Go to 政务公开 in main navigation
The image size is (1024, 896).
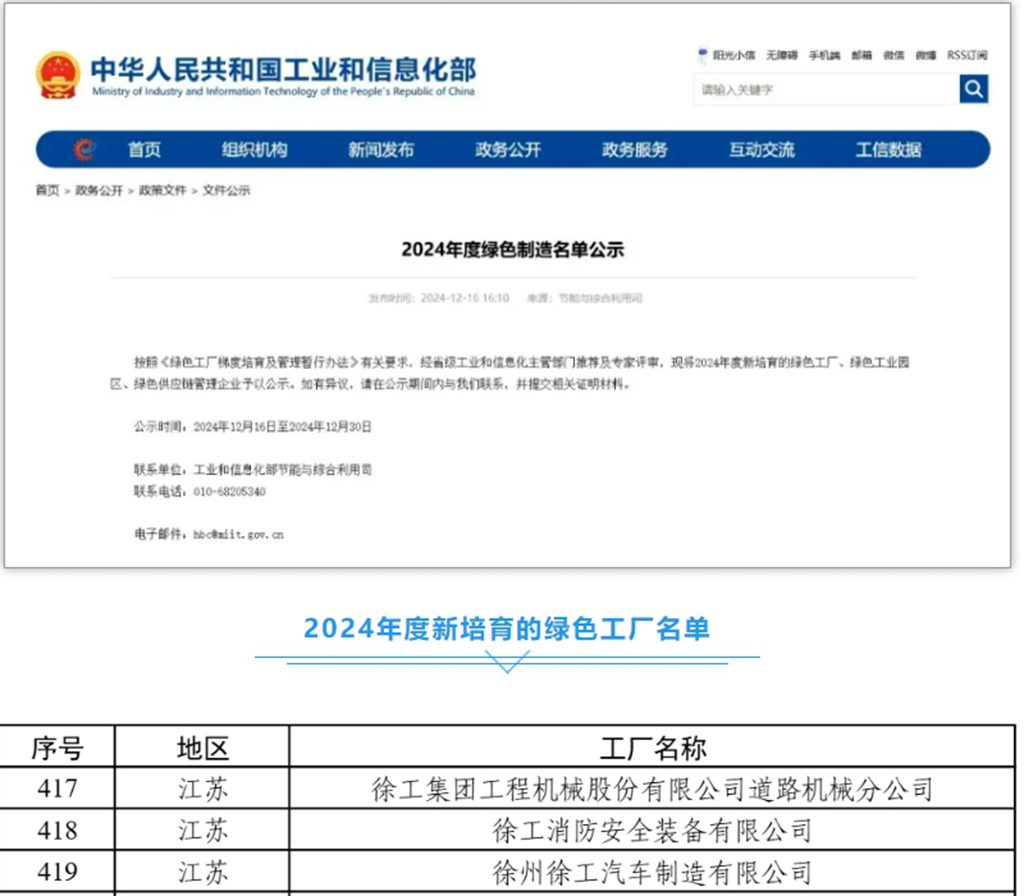[x=508, y=150]
